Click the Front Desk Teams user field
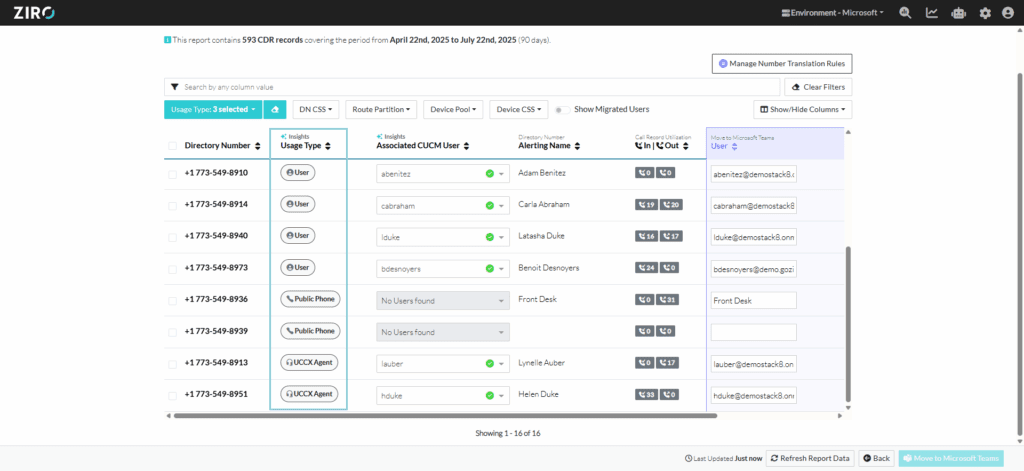Image resolution: width=1024 pixels, height=471 pixels. [x=754, y=300]
